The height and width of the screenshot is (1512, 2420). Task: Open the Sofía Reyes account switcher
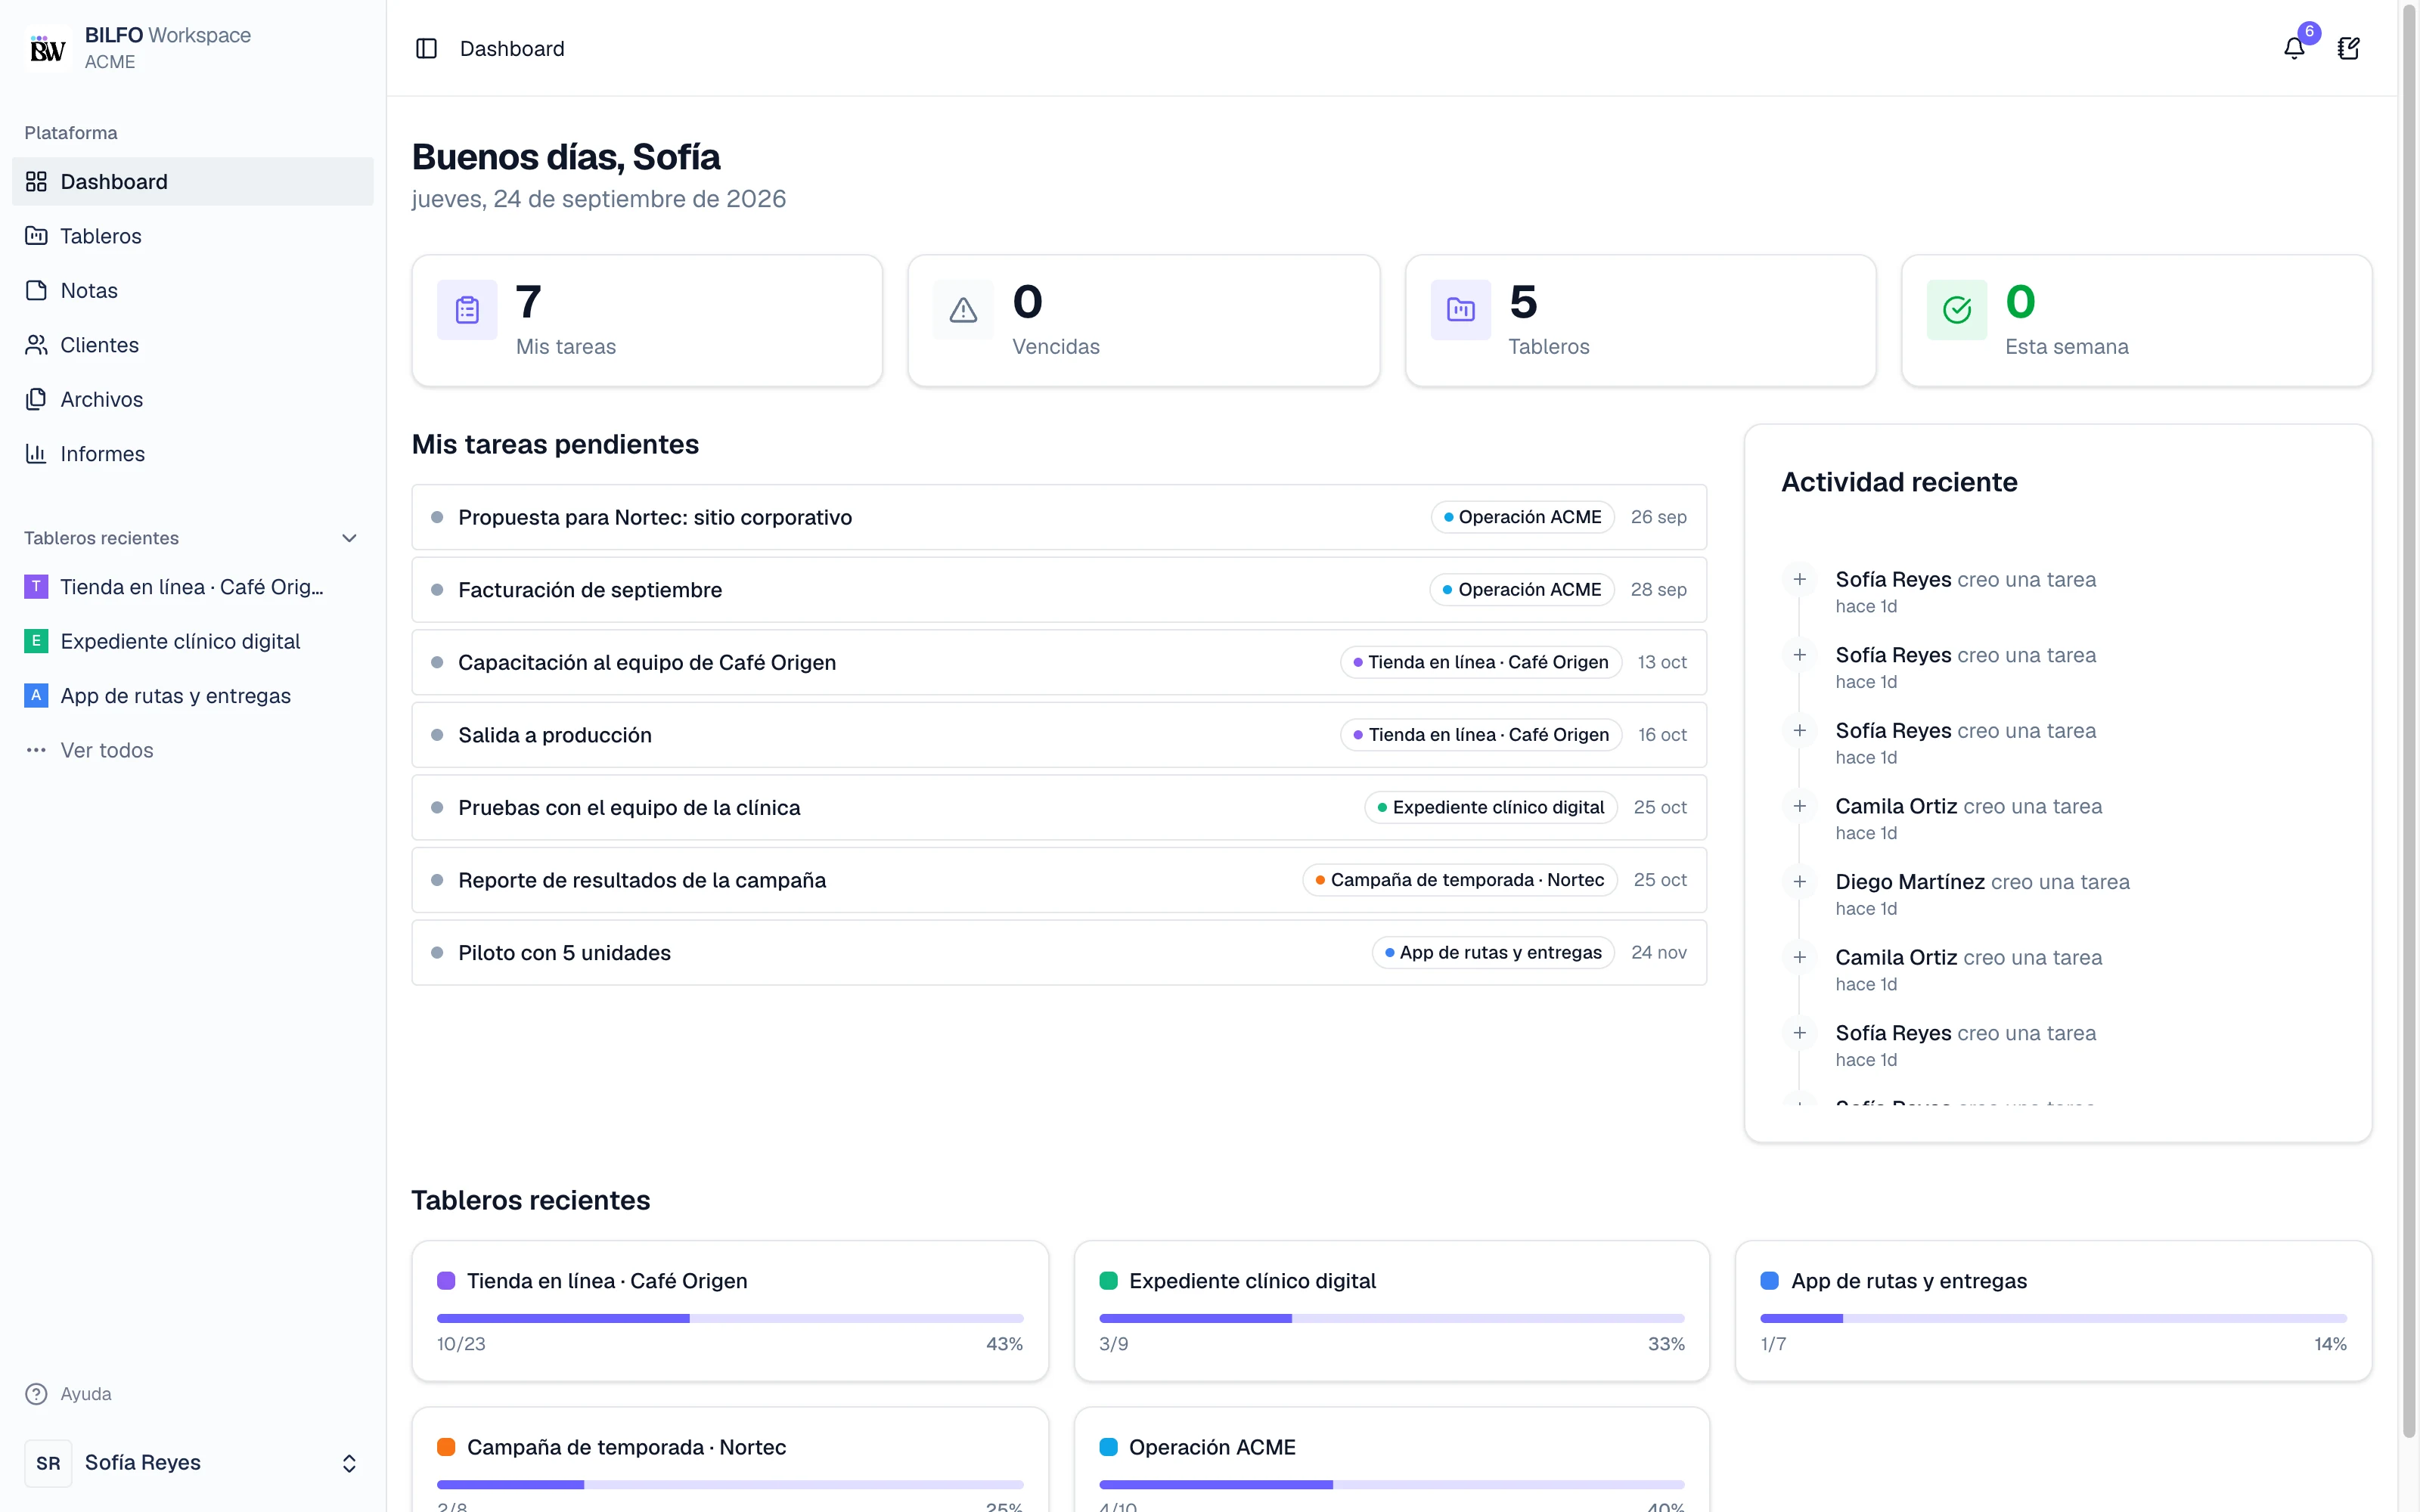pyautogui.click(x=193, y=1463)
